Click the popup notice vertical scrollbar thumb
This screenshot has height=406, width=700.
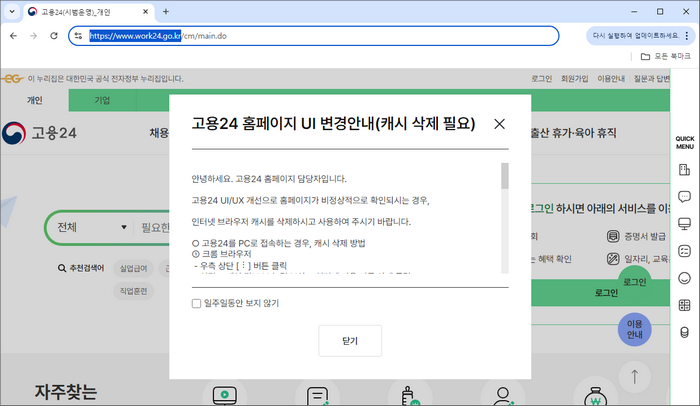click(505, 176)
